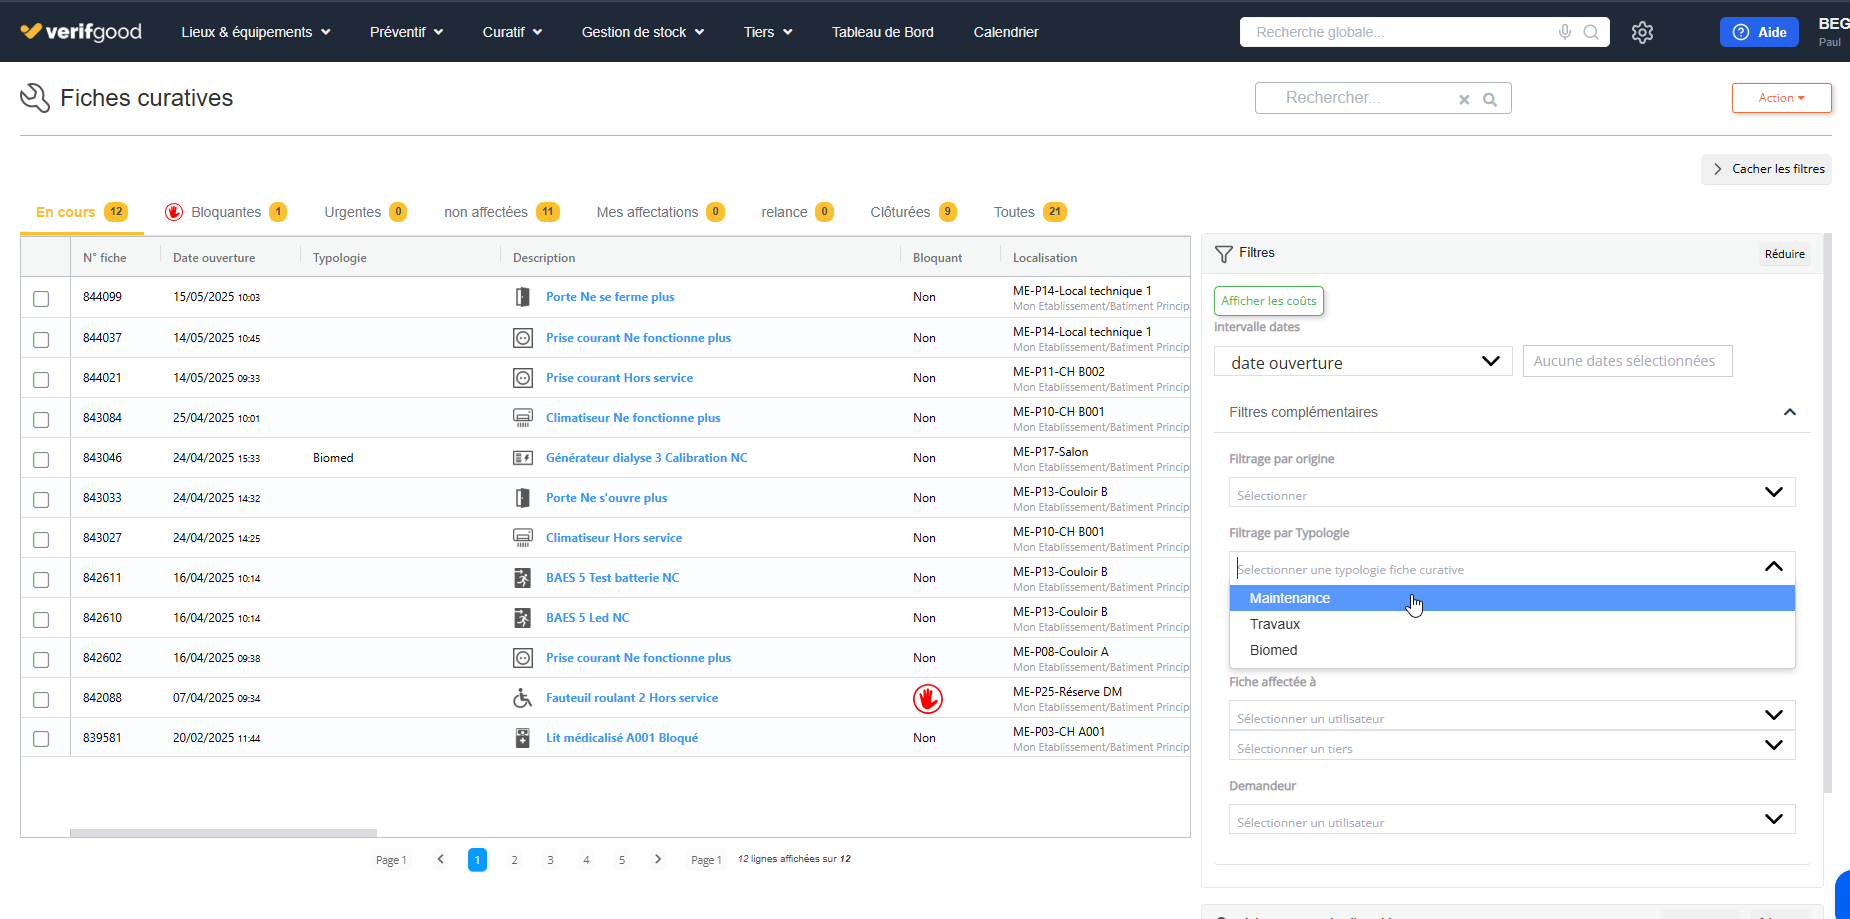Open the settings gear in top bar
The width and height of the screenshot is (1850, 919).
1642,32
